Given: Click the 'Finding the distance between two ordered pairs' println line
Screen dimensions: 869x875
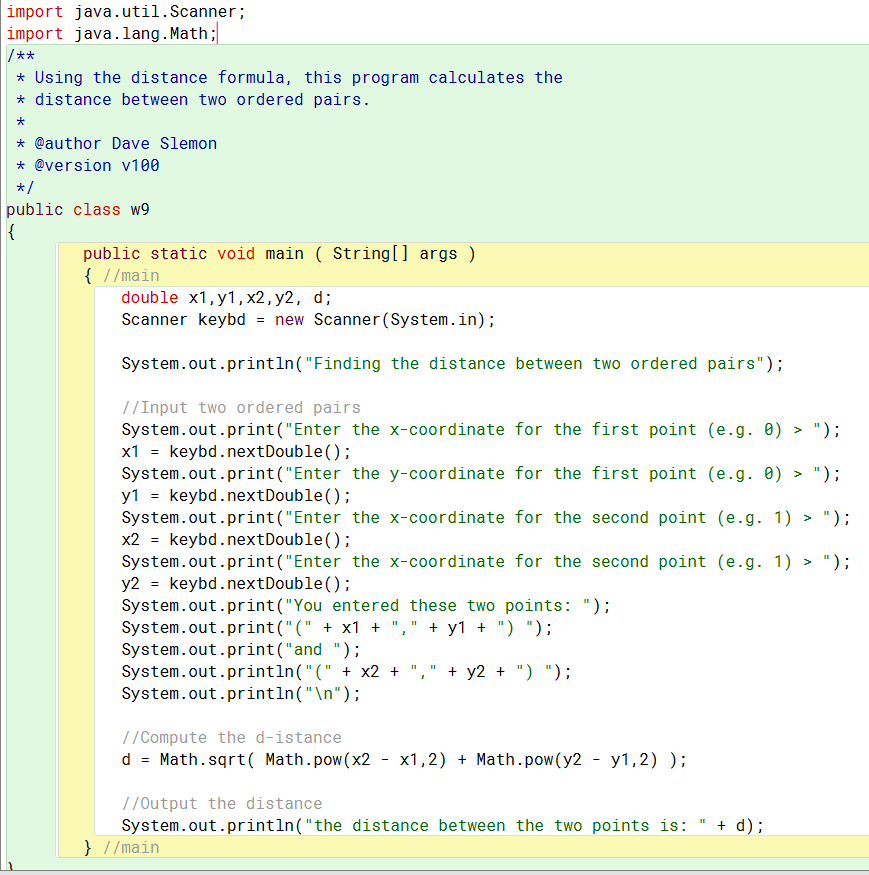Looking at the screenshot, I should point(453,364).
